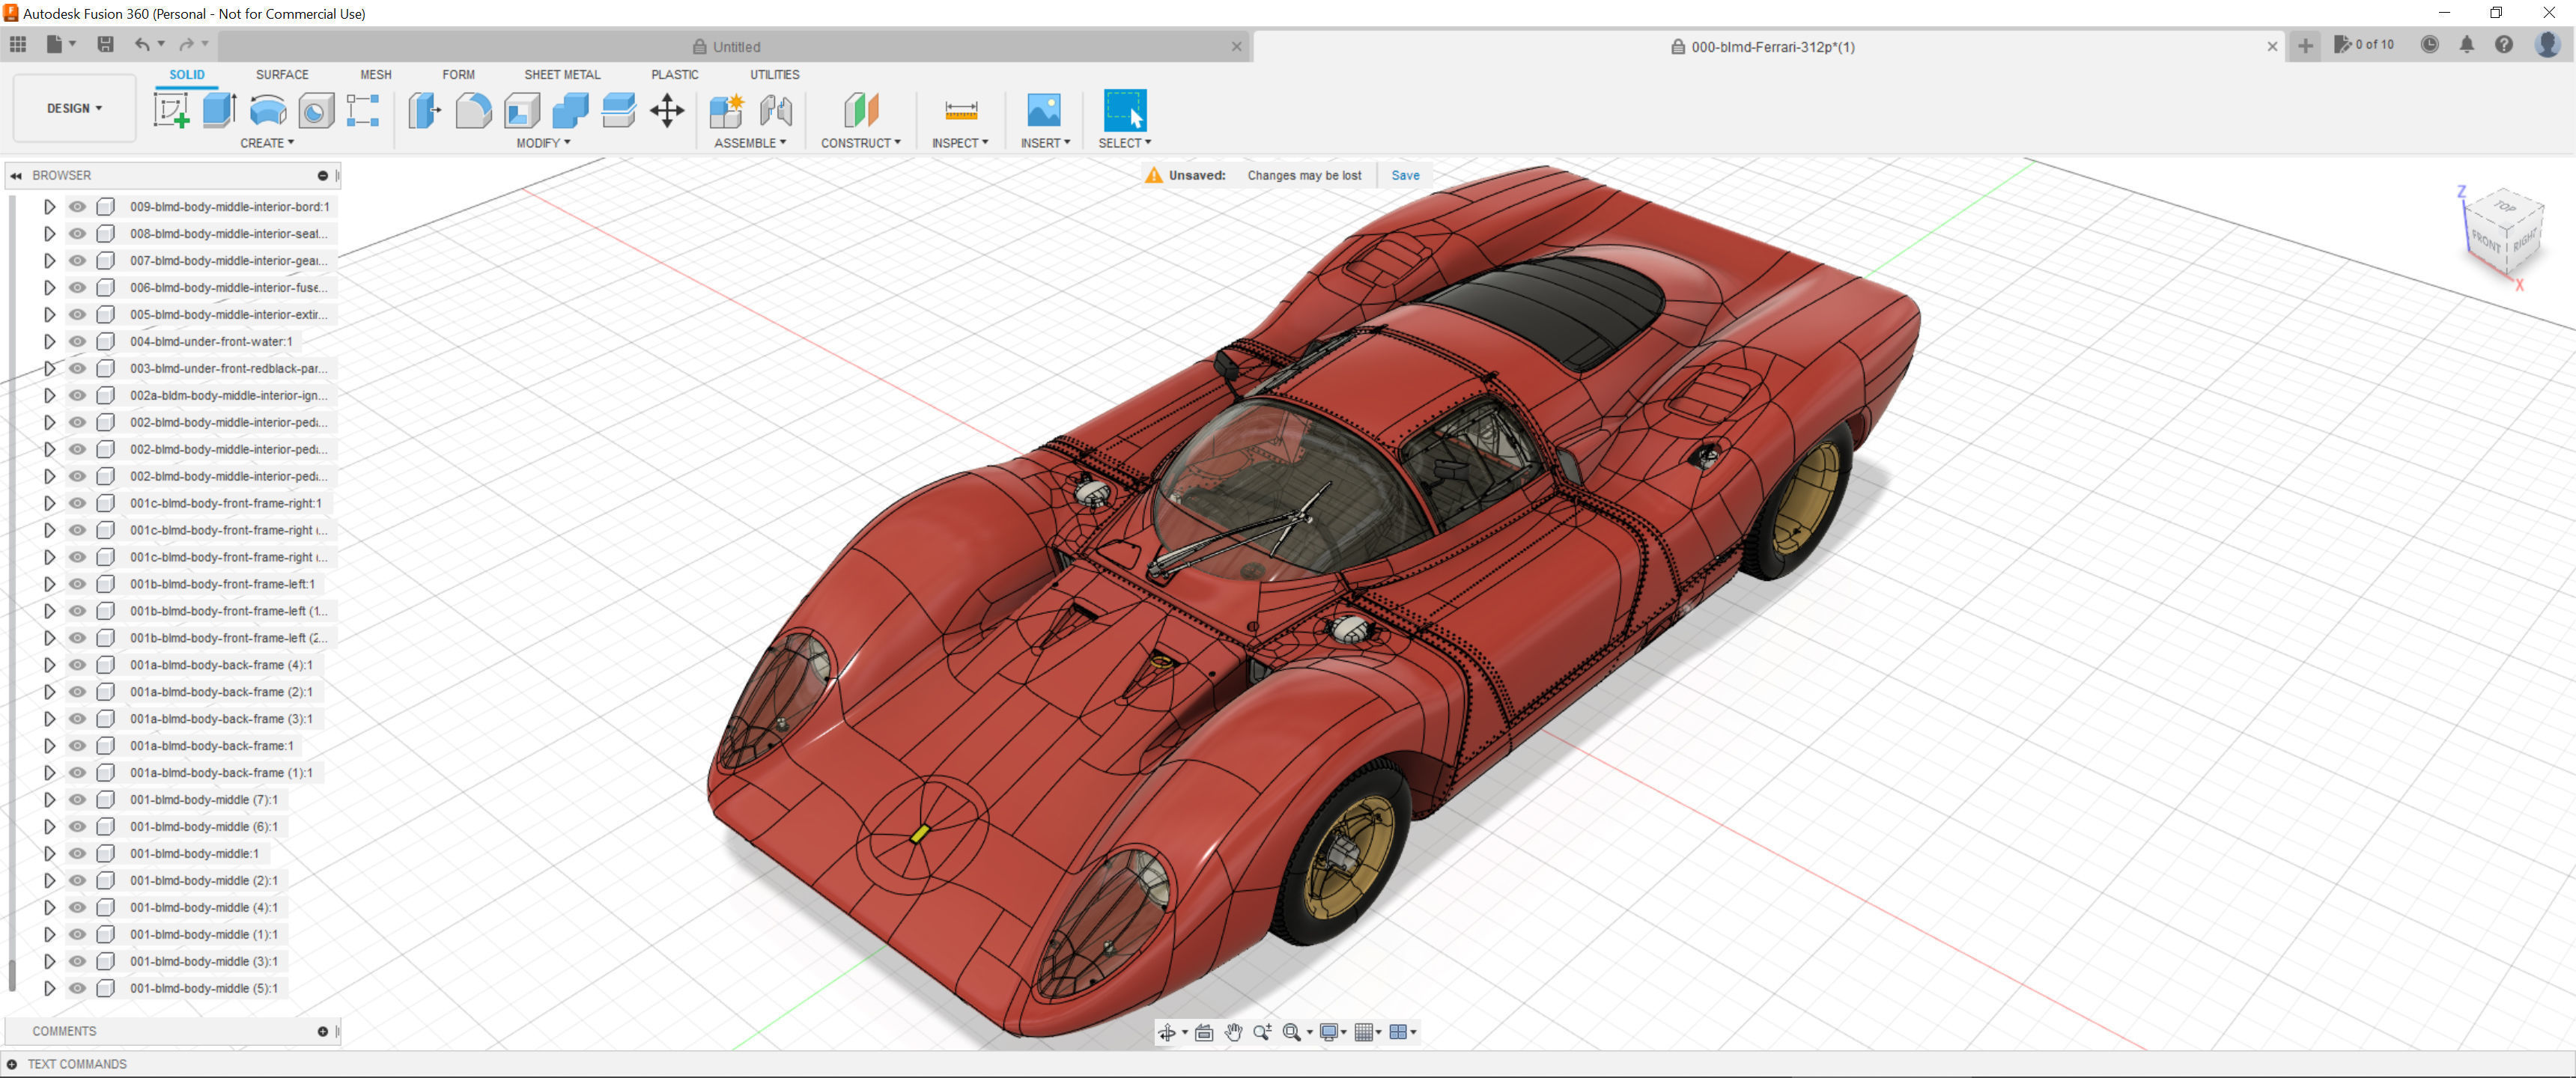Open the notifications bell
The image size is (2576, 1078).
(2467, 45)
